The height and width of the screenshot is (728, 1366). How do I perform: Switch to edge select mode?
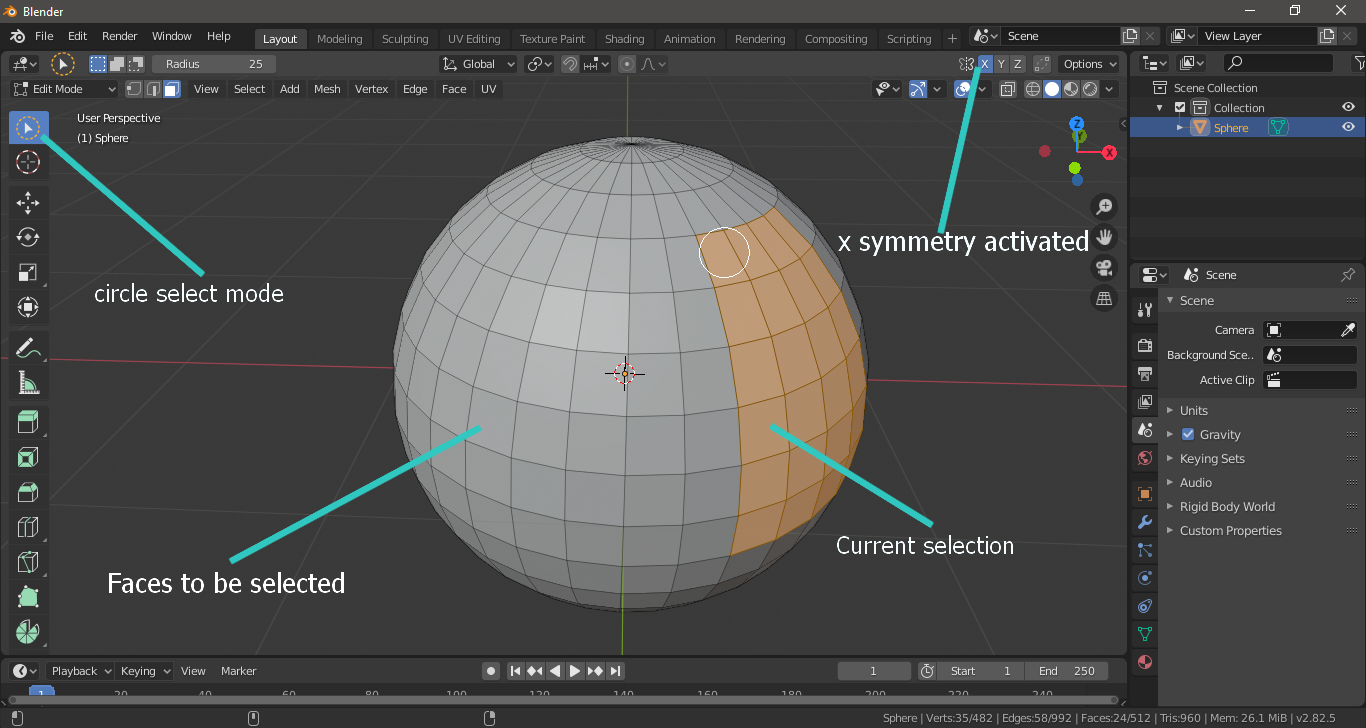[x=153, y=89]
